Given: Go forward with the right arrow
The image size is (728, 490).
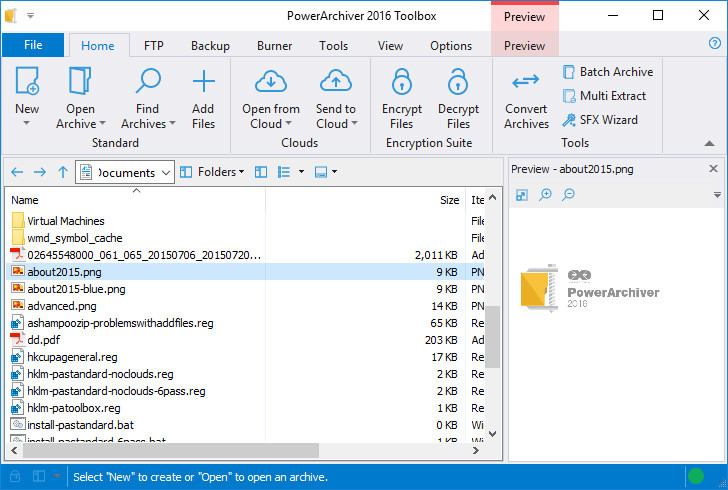Looking at the screenshot, I should point(40,172).
